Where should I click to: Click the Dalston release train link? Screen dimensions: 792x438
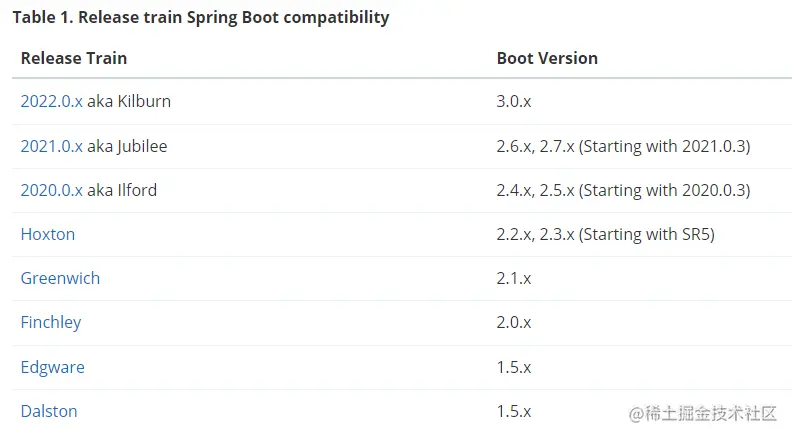(x=49, y=411)
